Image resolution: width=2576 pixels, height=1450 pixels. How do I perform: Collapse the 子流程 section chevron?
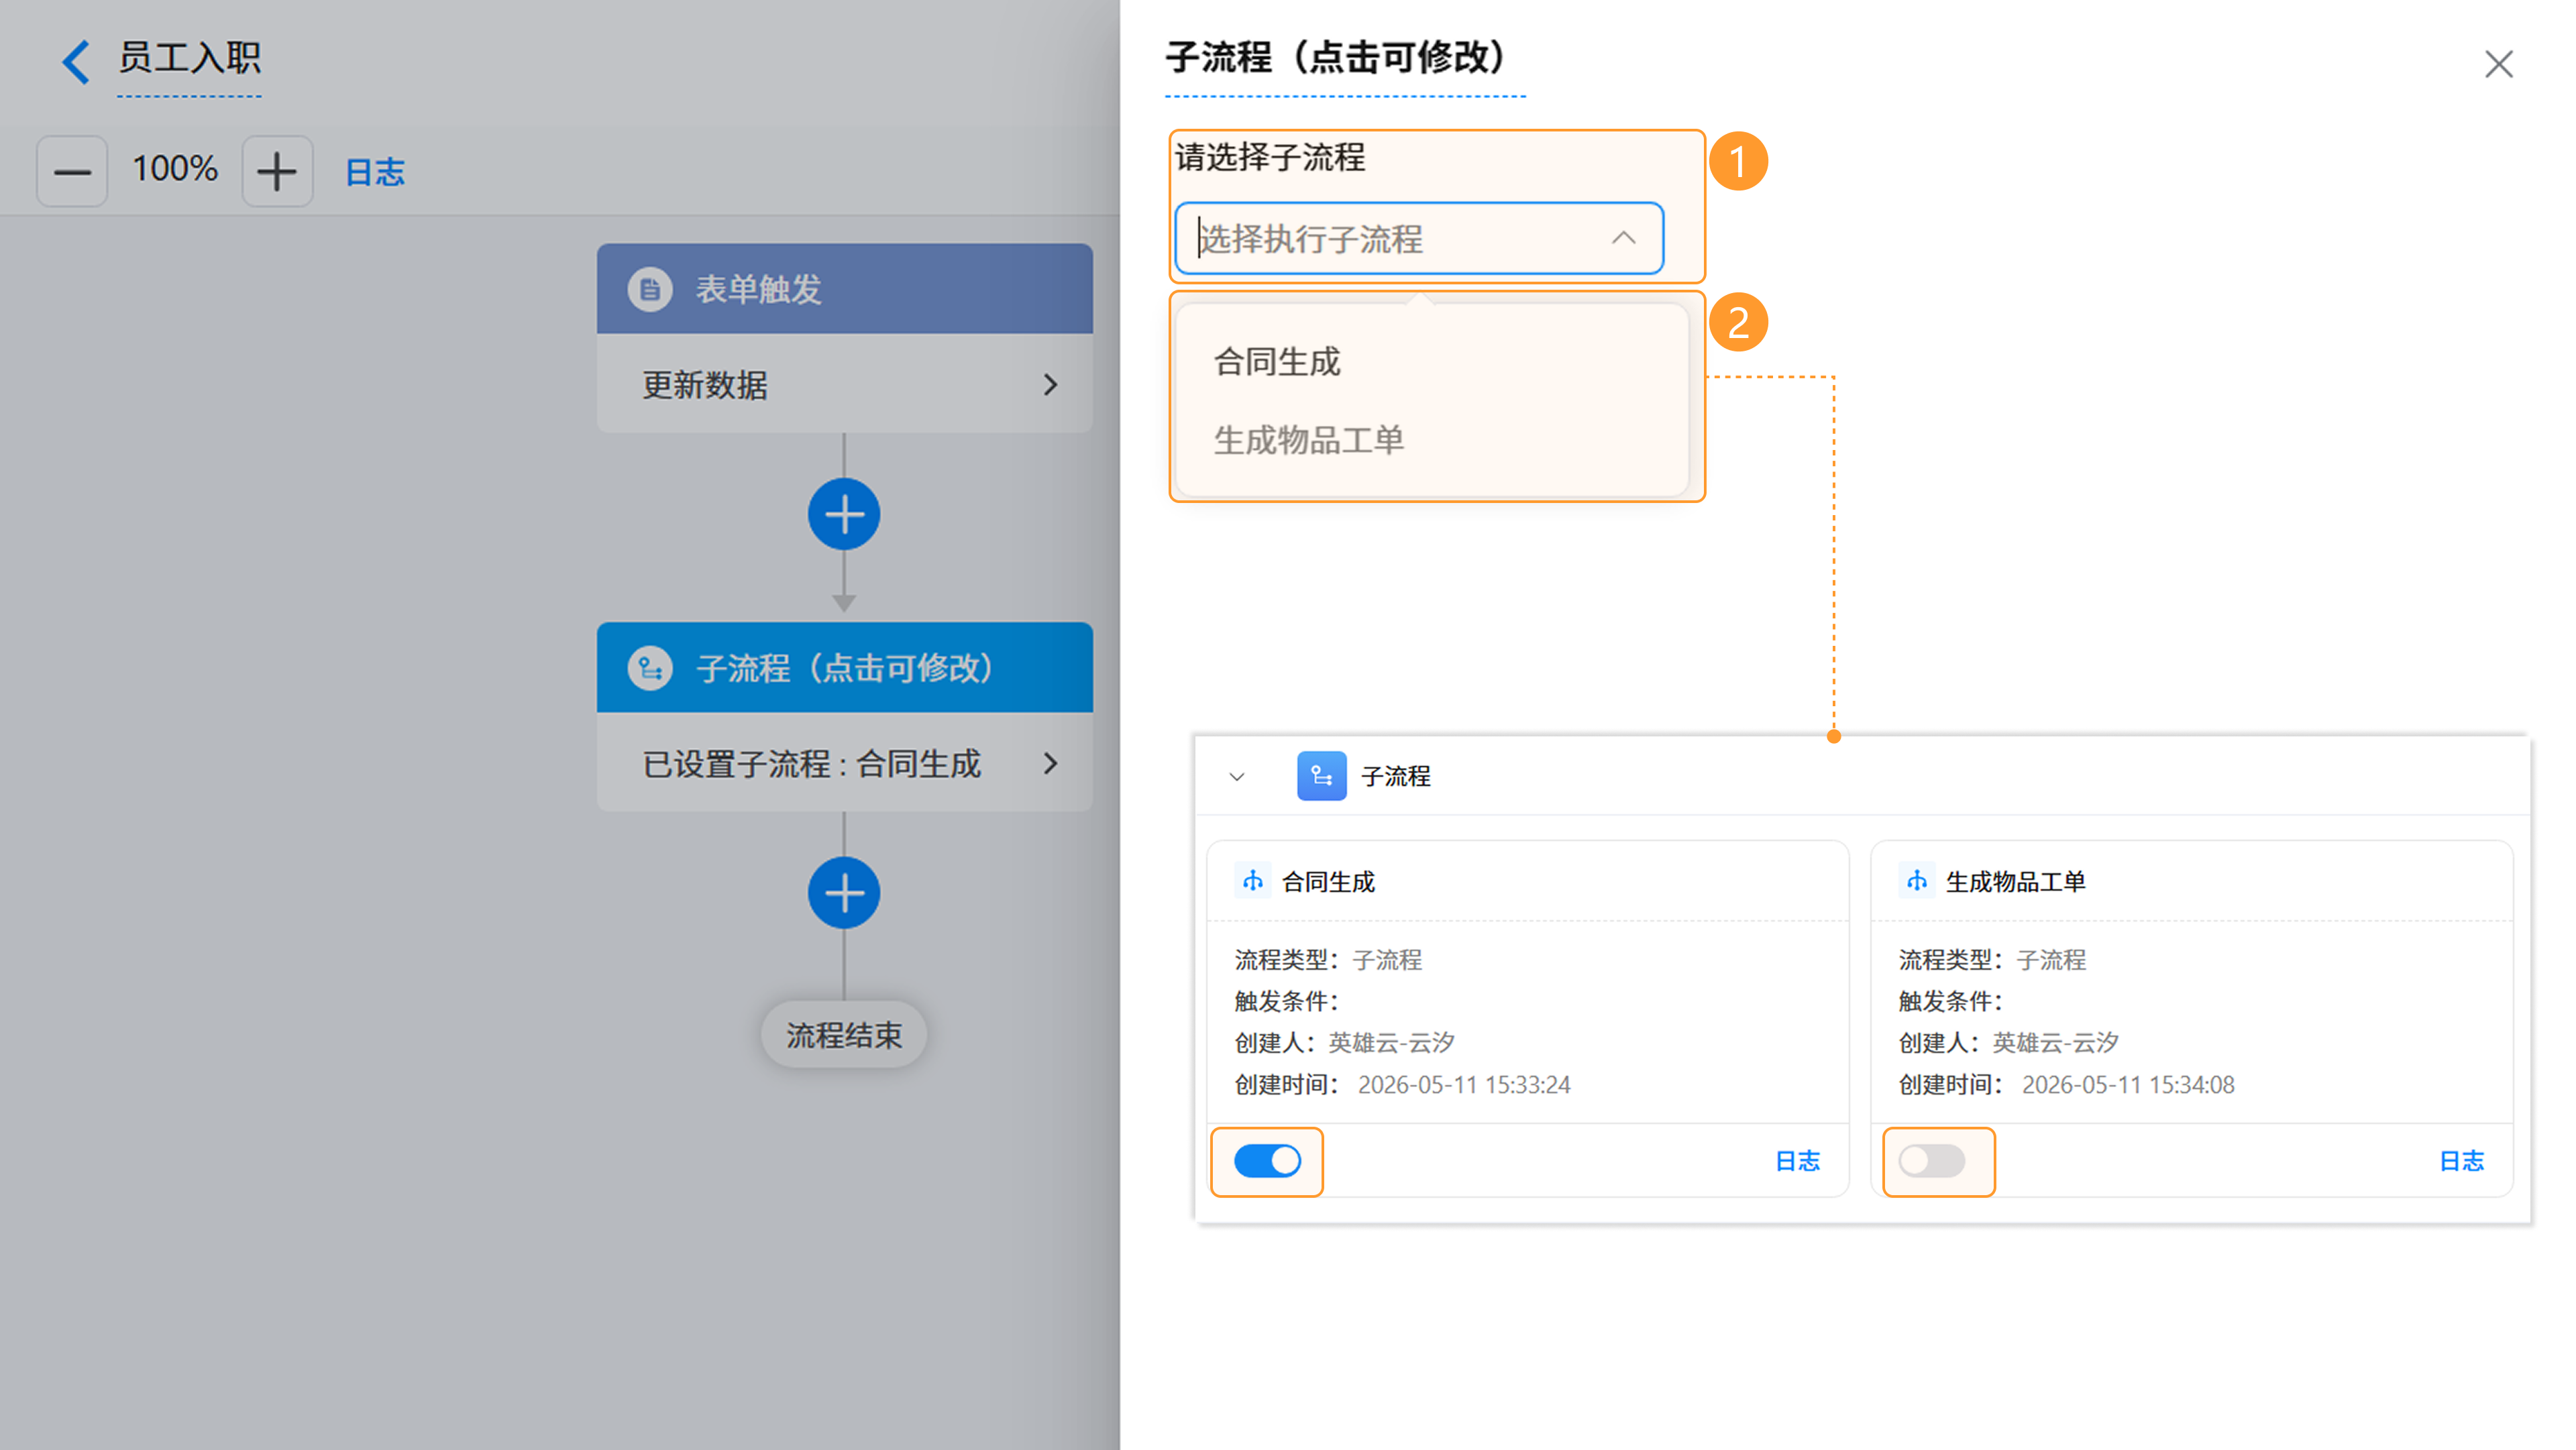[1237, 777]
